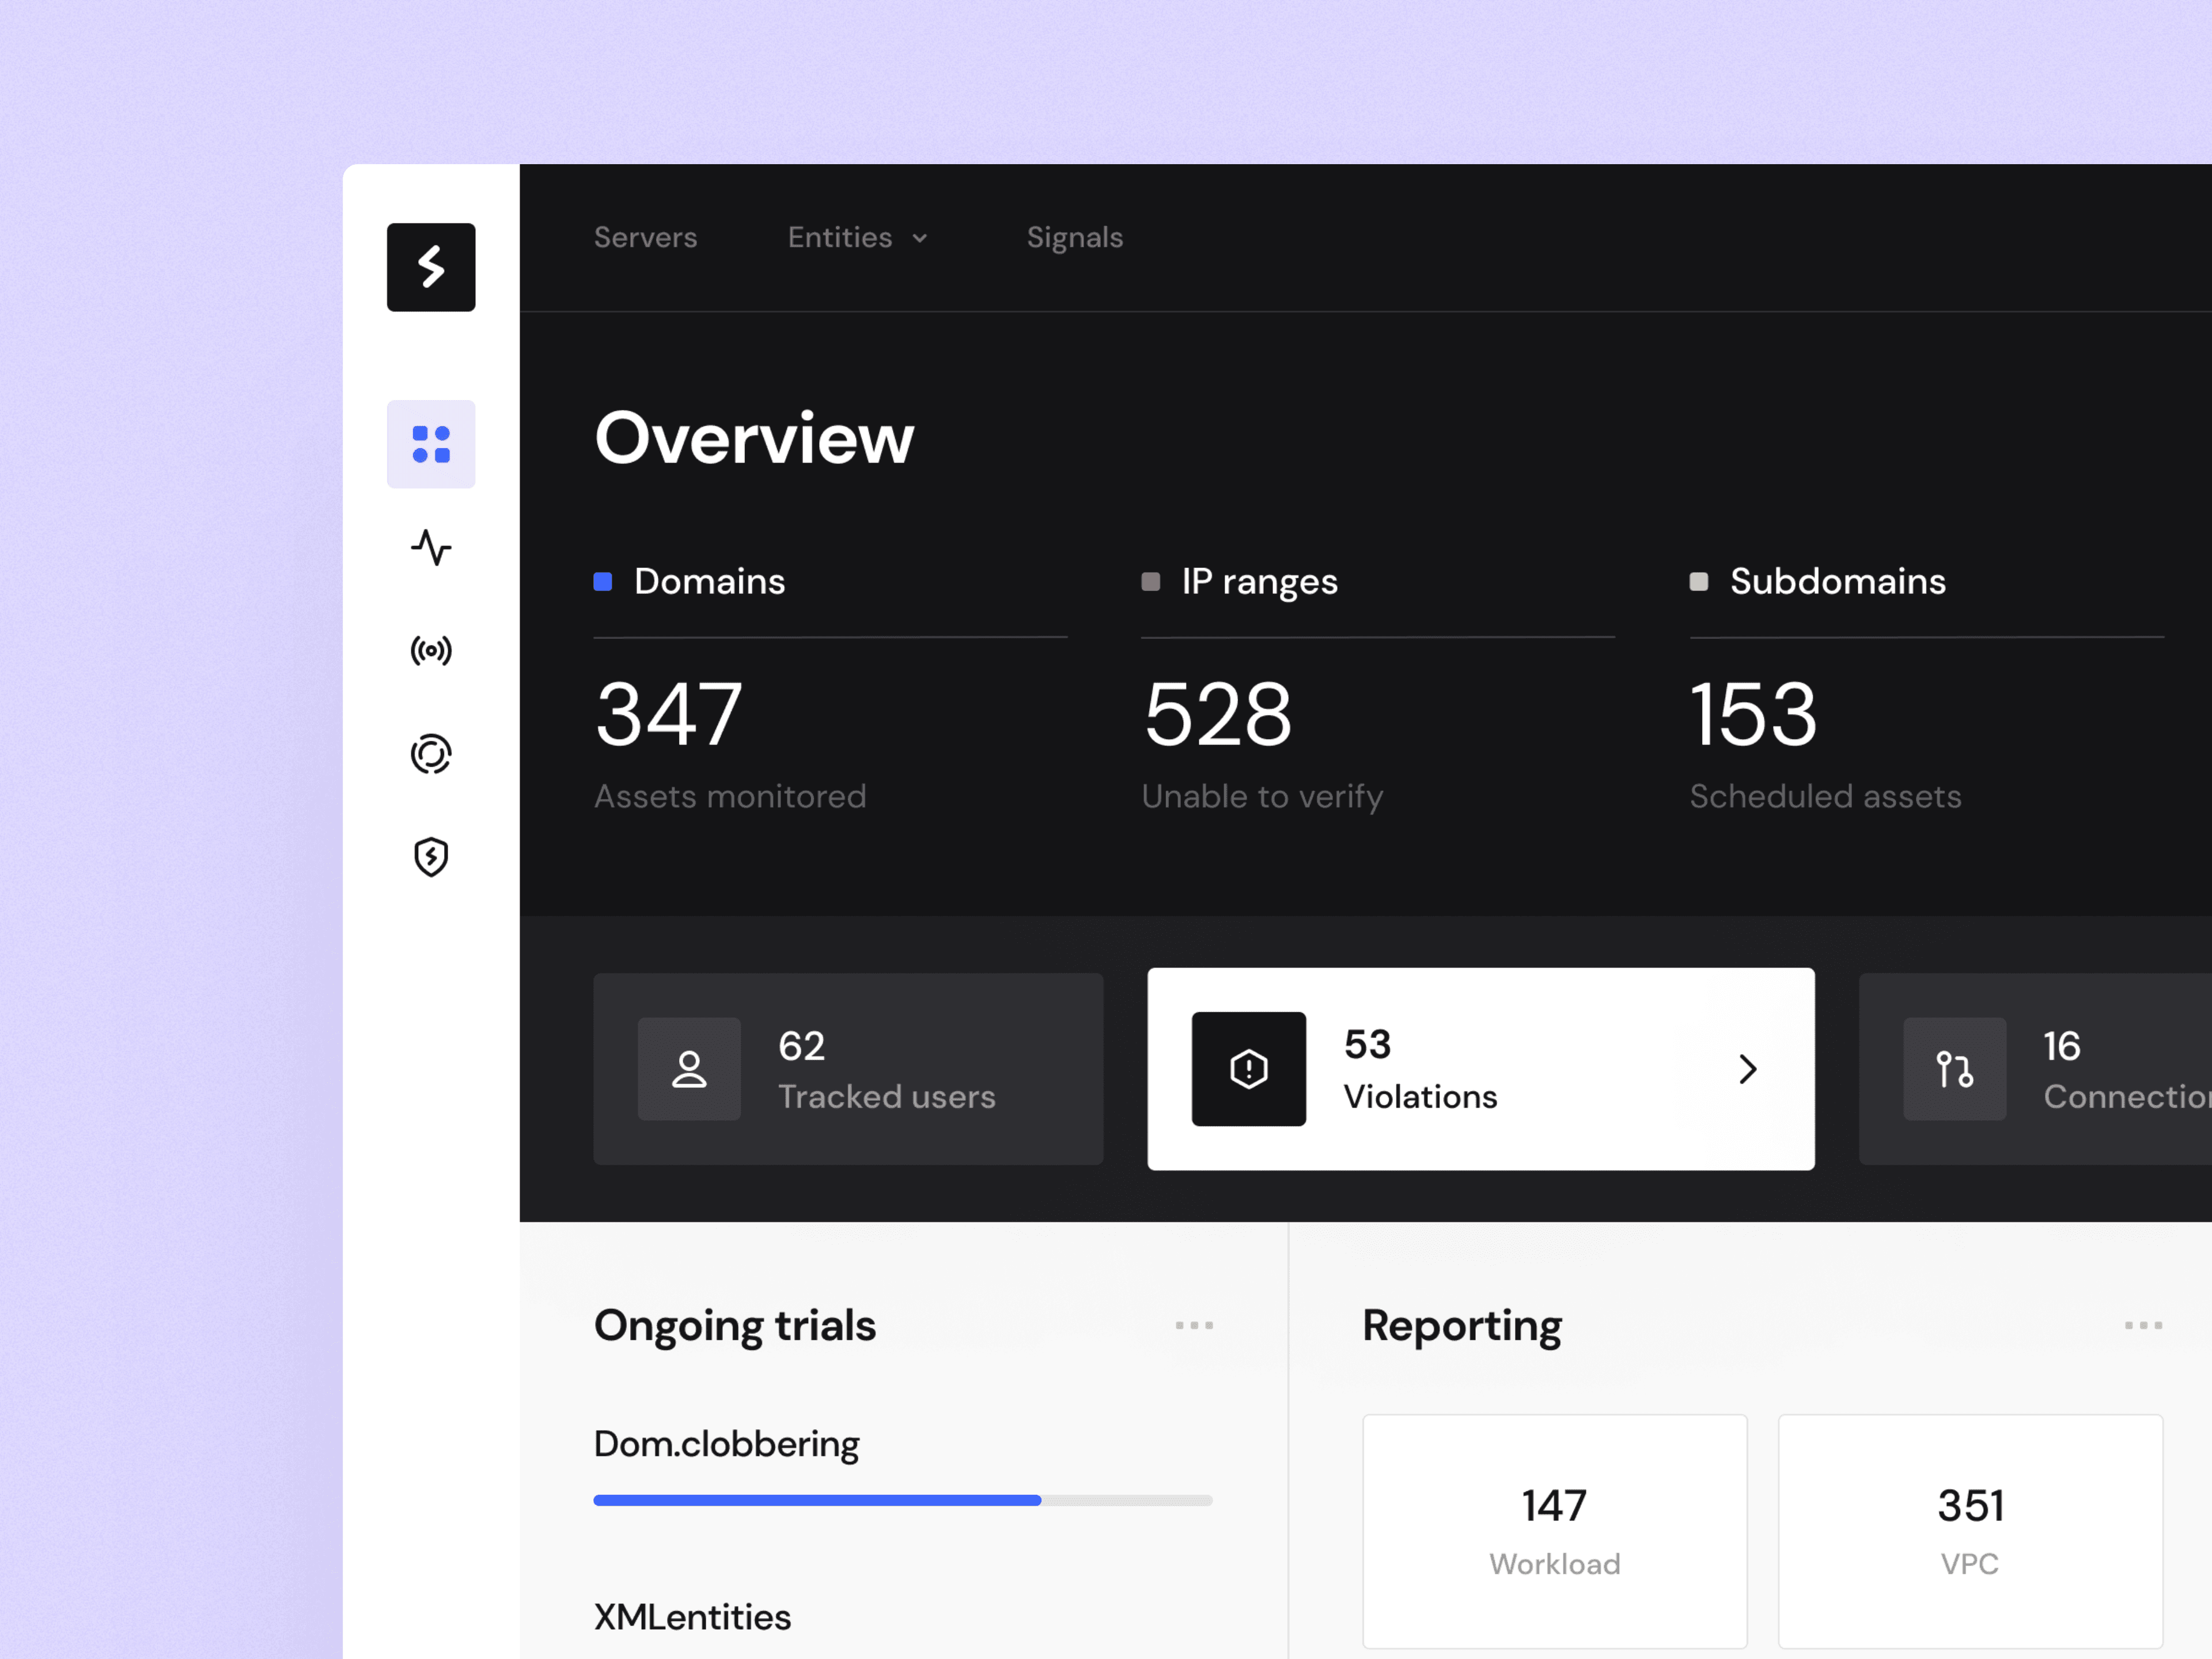Open the 147 Workload report tile
The height and width of the screenshot is (1659, 2212).
click(1555, 1531)
